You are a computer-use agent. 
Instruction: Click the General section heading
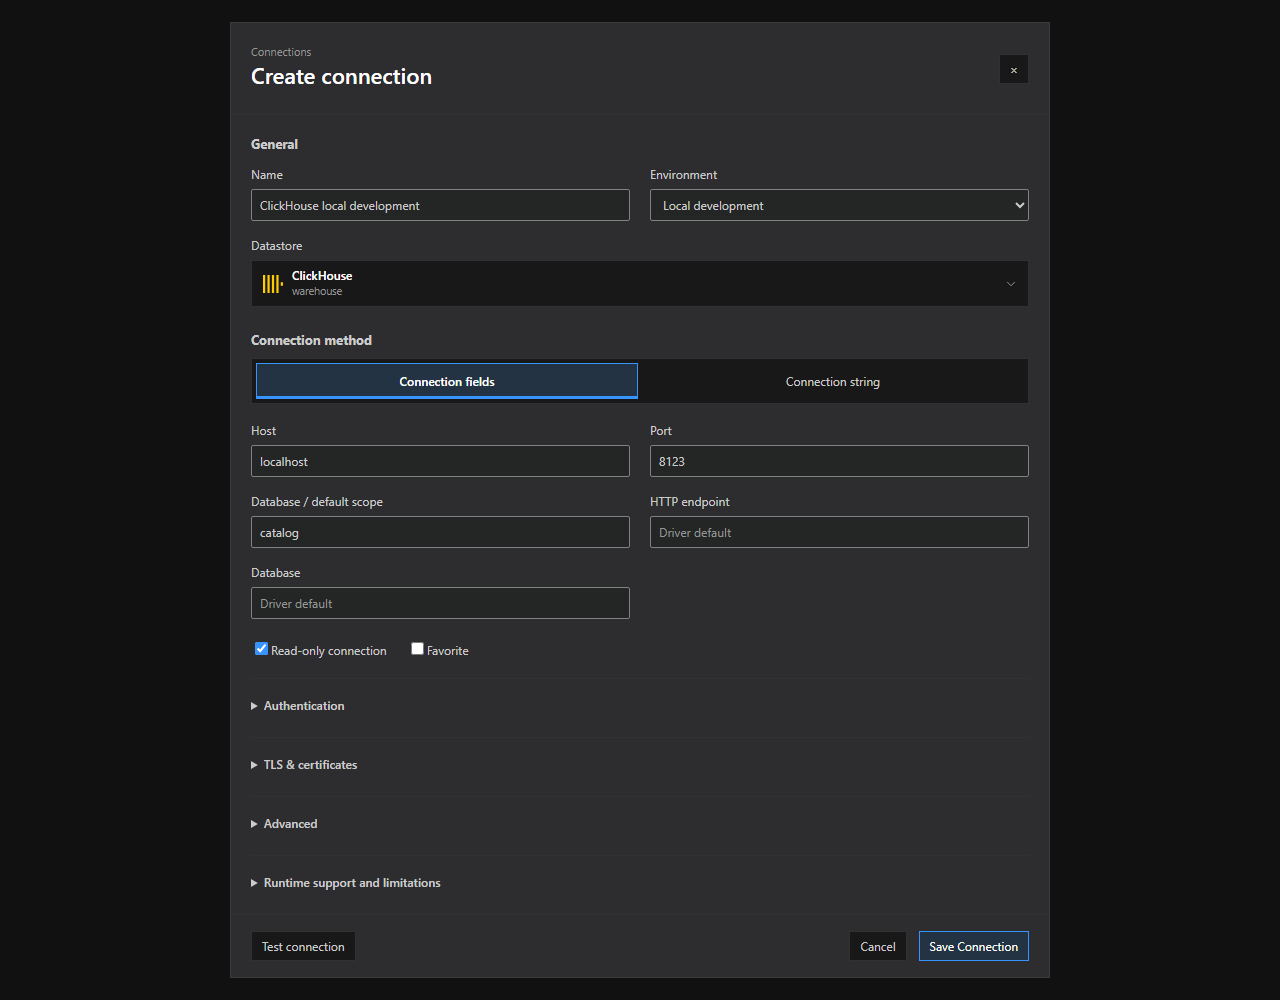click(274, 144)
